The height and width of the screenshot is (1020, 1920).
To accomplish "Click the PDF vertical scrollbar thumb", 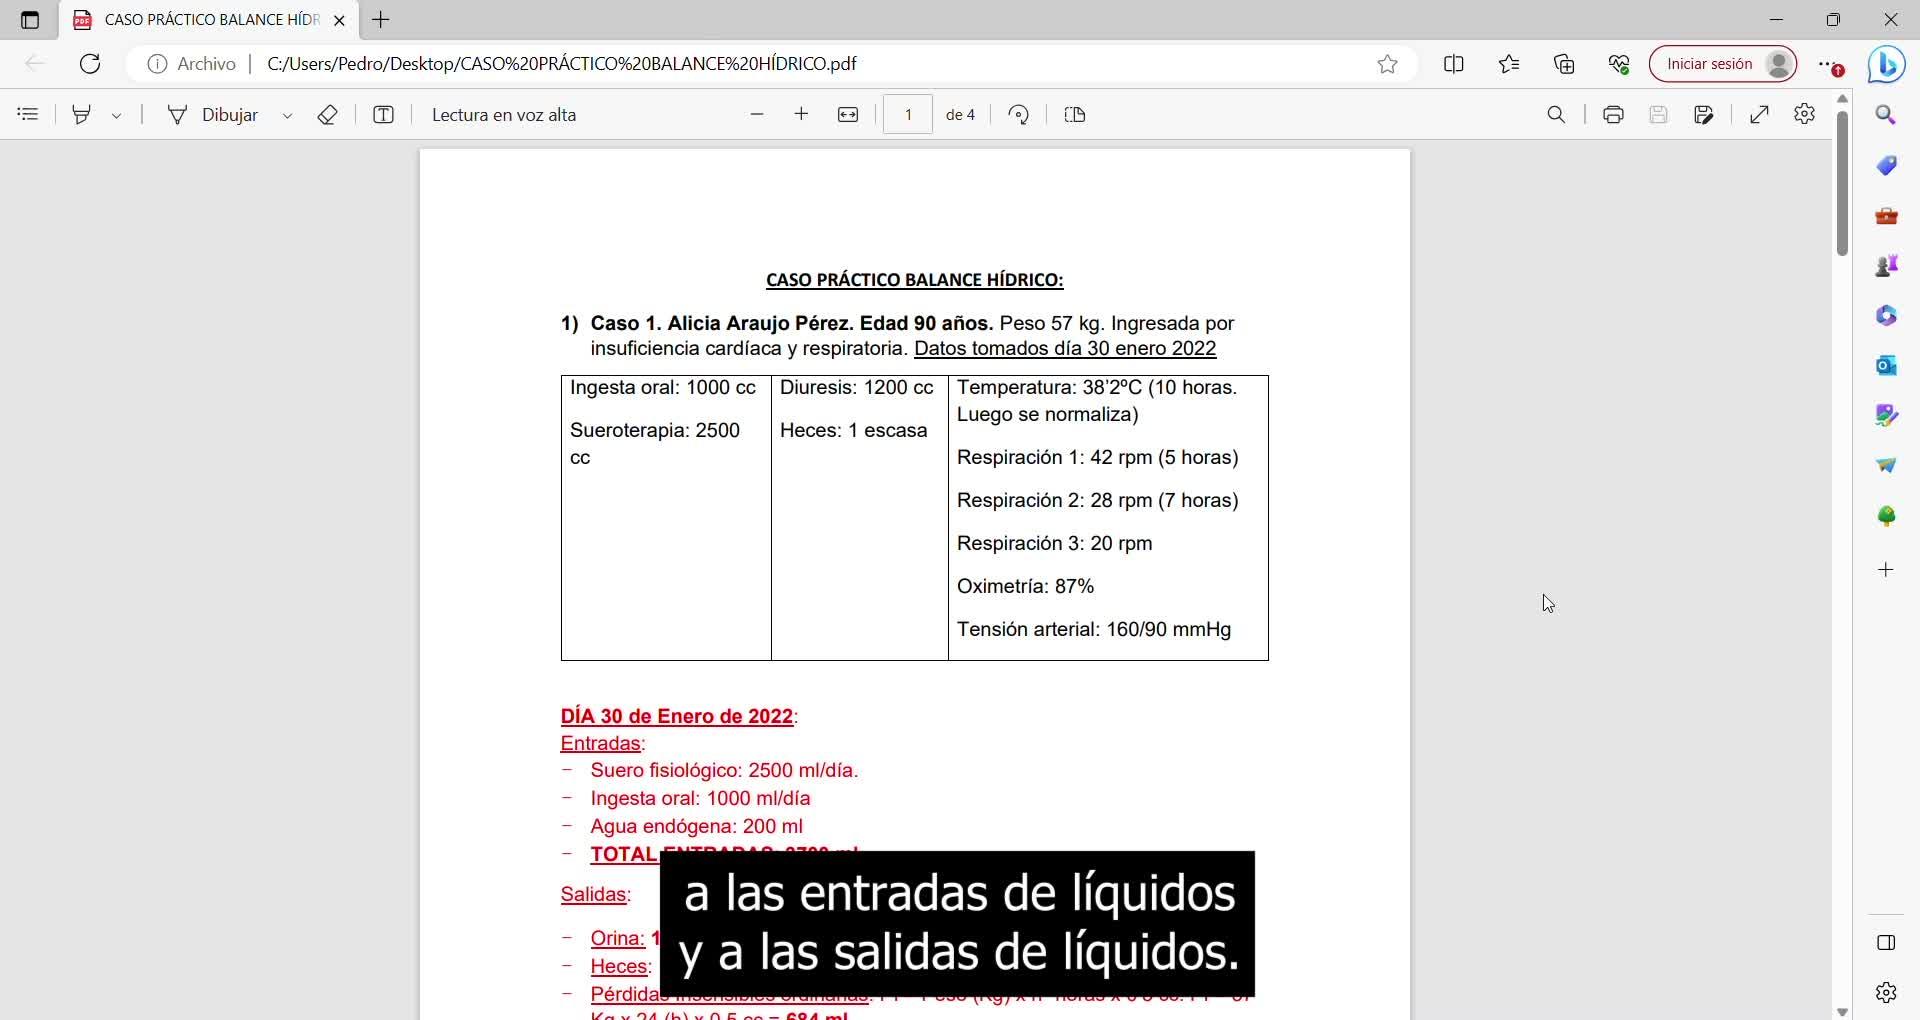I will coord(1843,183).
